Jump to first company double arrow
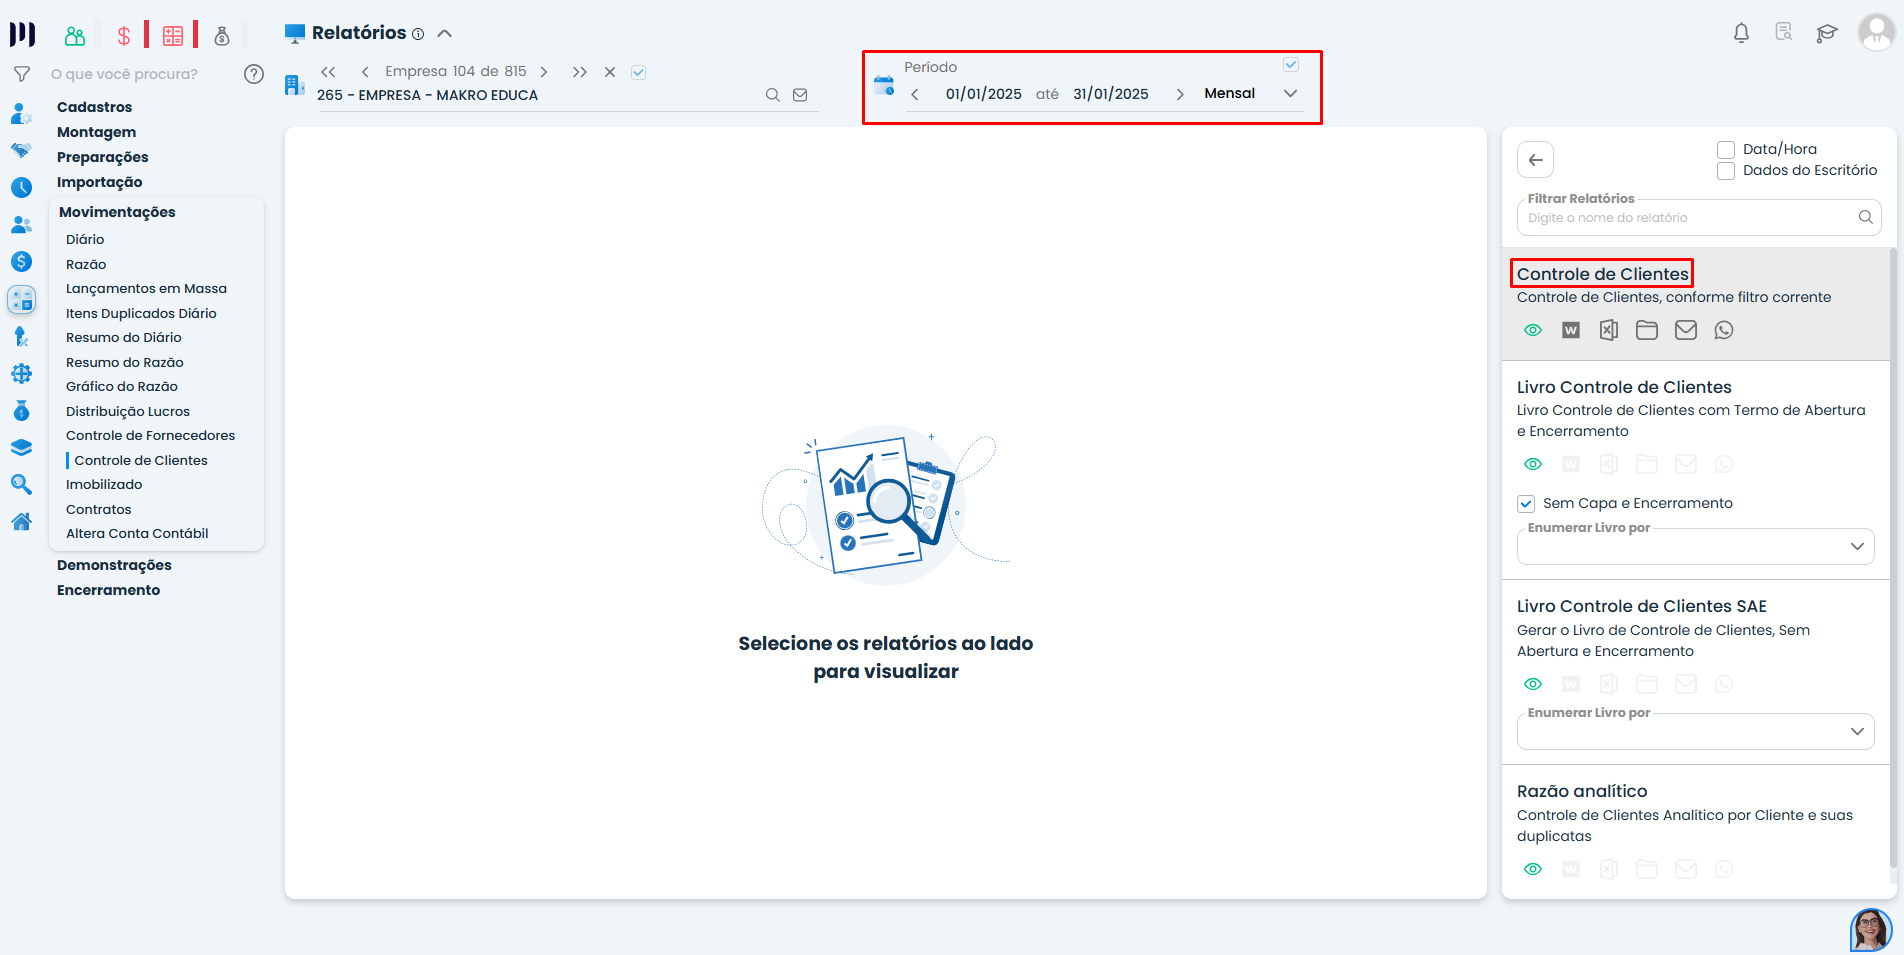Image resolution: width=1904 pixels, height=955 pixels. 328,72
